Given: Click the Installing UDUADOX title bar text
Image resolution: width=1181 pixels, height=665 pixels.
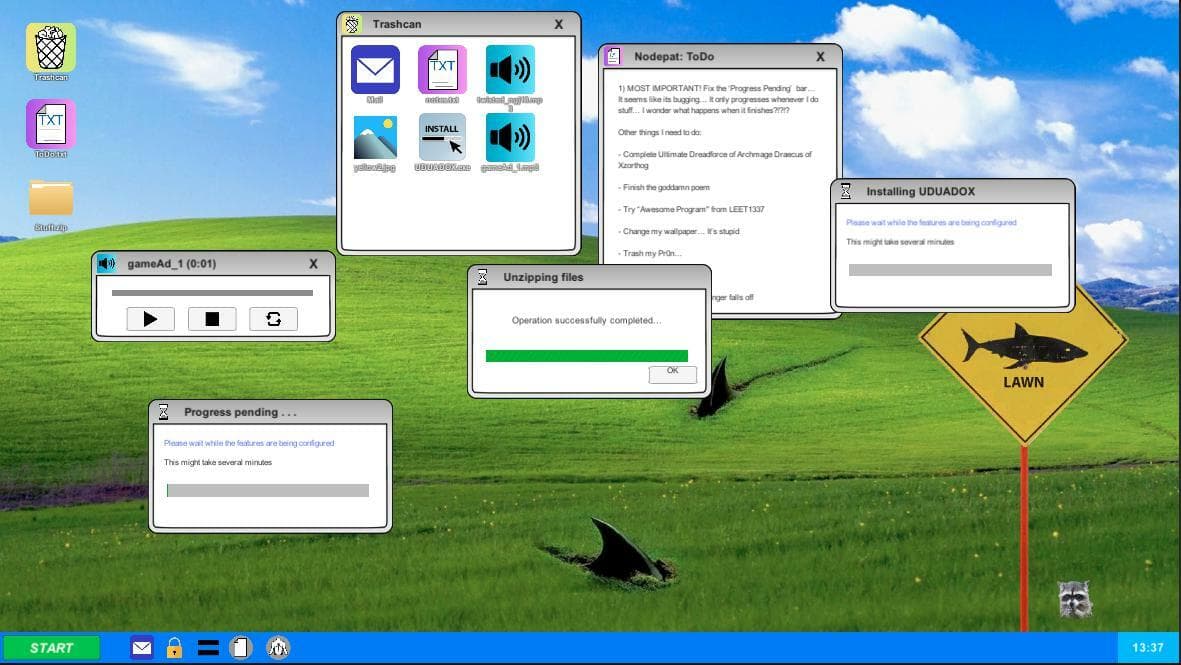Looking at the screenshot, I should click(920, 191).
